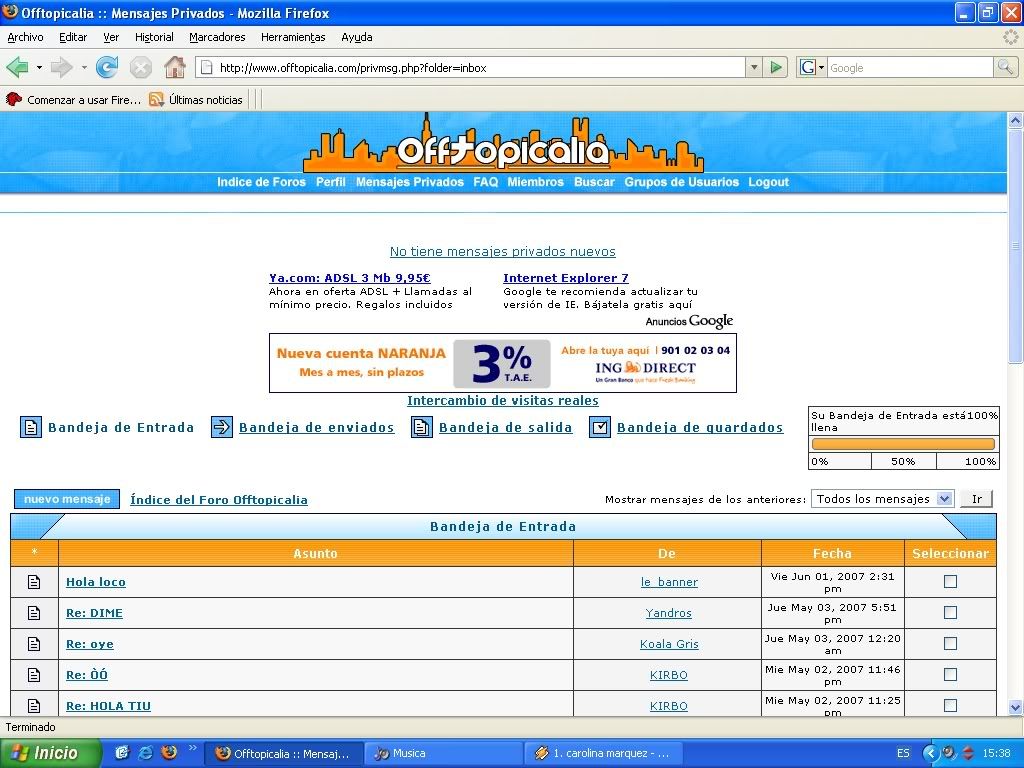
Task: Expand the Google search engine selector
Action: point(812,68)
